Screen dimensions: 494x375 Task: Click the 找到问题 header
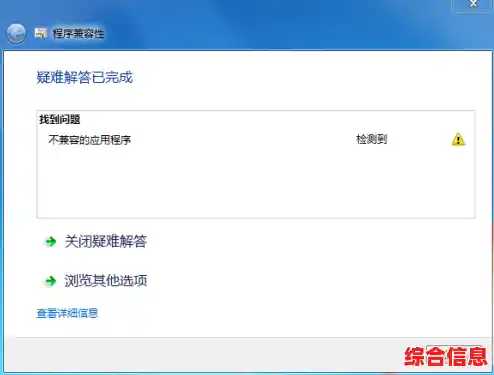coord(60,119)
